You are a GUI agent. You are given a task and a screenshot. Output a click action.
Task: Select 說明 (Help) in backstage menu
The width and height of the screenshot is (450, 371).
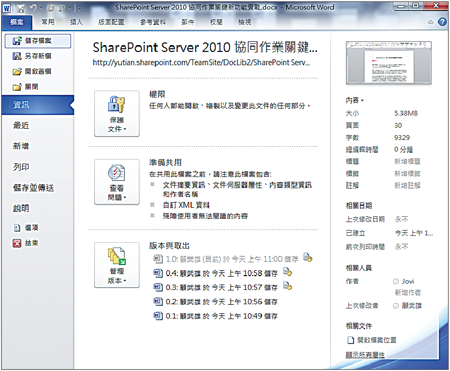[21, 208]
